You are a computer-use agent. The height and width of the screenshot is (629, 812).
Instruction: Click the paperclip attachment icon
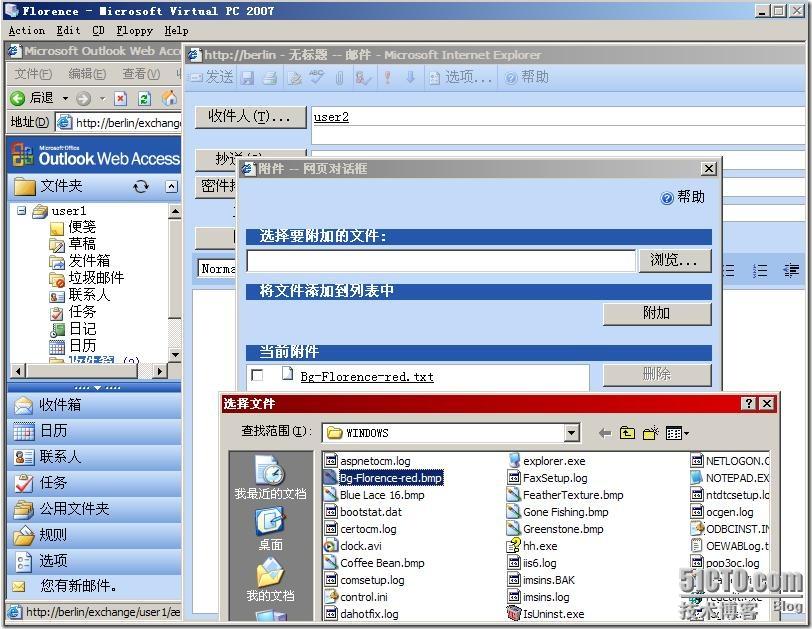point(339,78)
